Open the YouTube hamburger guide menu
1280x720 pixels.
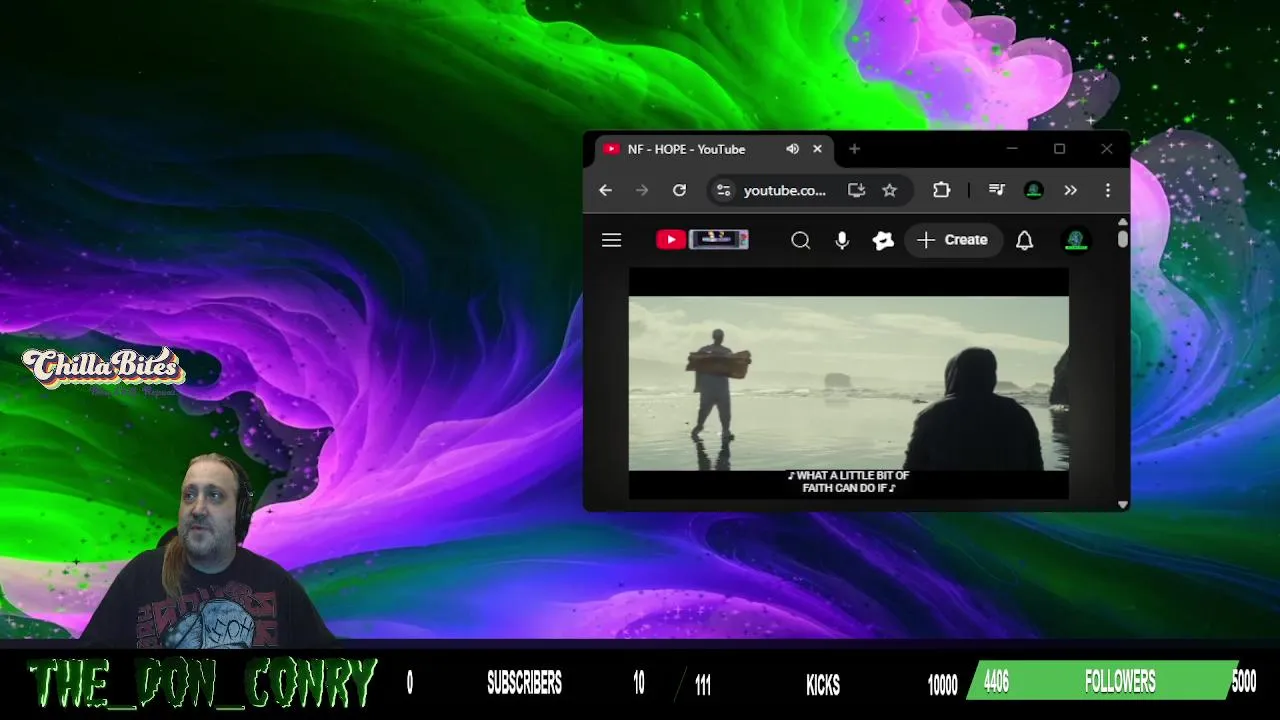[611, 240]
